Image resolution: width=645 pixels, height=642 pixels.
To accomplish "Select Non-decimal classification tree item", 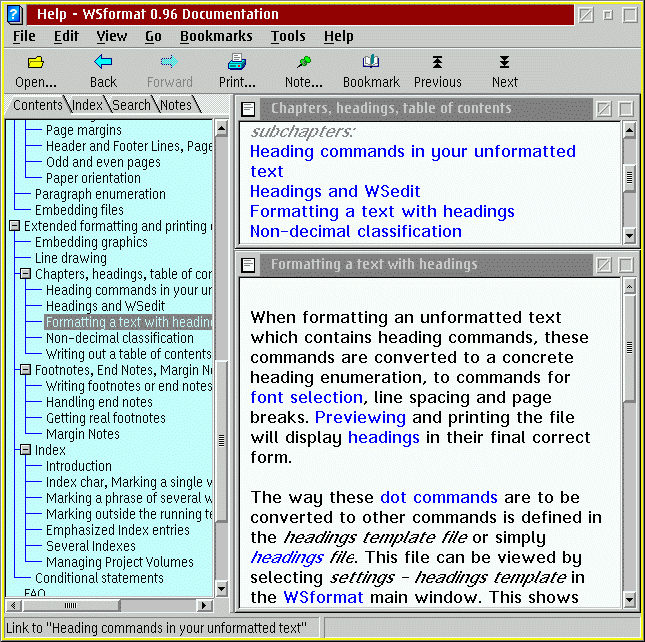I will (120, 338).
